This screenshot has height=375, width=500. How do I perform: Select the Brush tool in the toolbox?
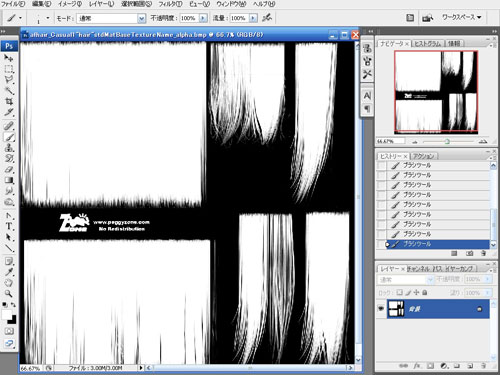pyautogui.click(x=9, y=137)
